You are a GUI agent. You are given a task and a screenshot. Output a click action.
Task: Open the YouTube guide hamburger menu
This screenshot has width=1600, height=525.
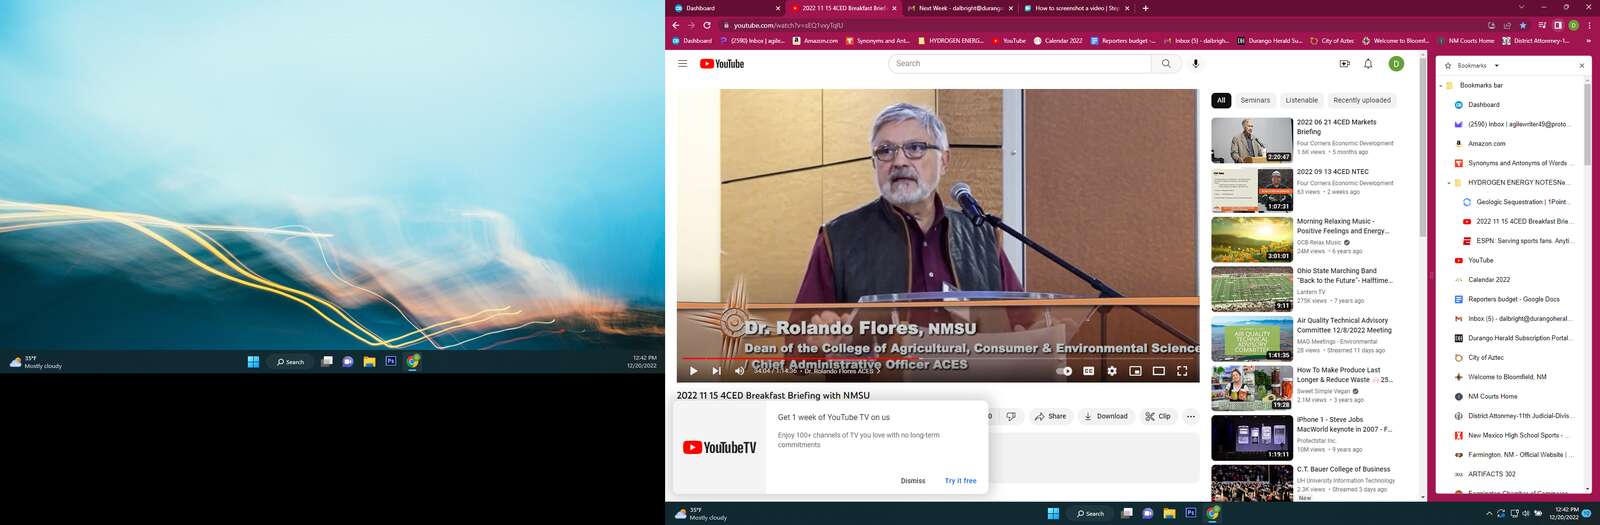click(x=682, y=64)
